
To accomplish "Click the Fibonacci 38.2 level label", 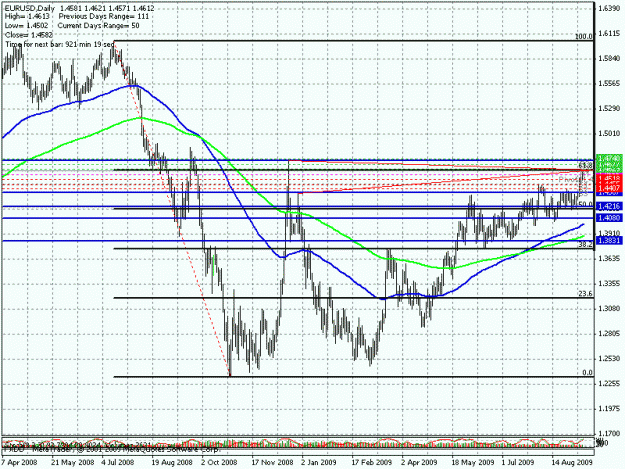I will pyautogui.click(x=586, y=245).
